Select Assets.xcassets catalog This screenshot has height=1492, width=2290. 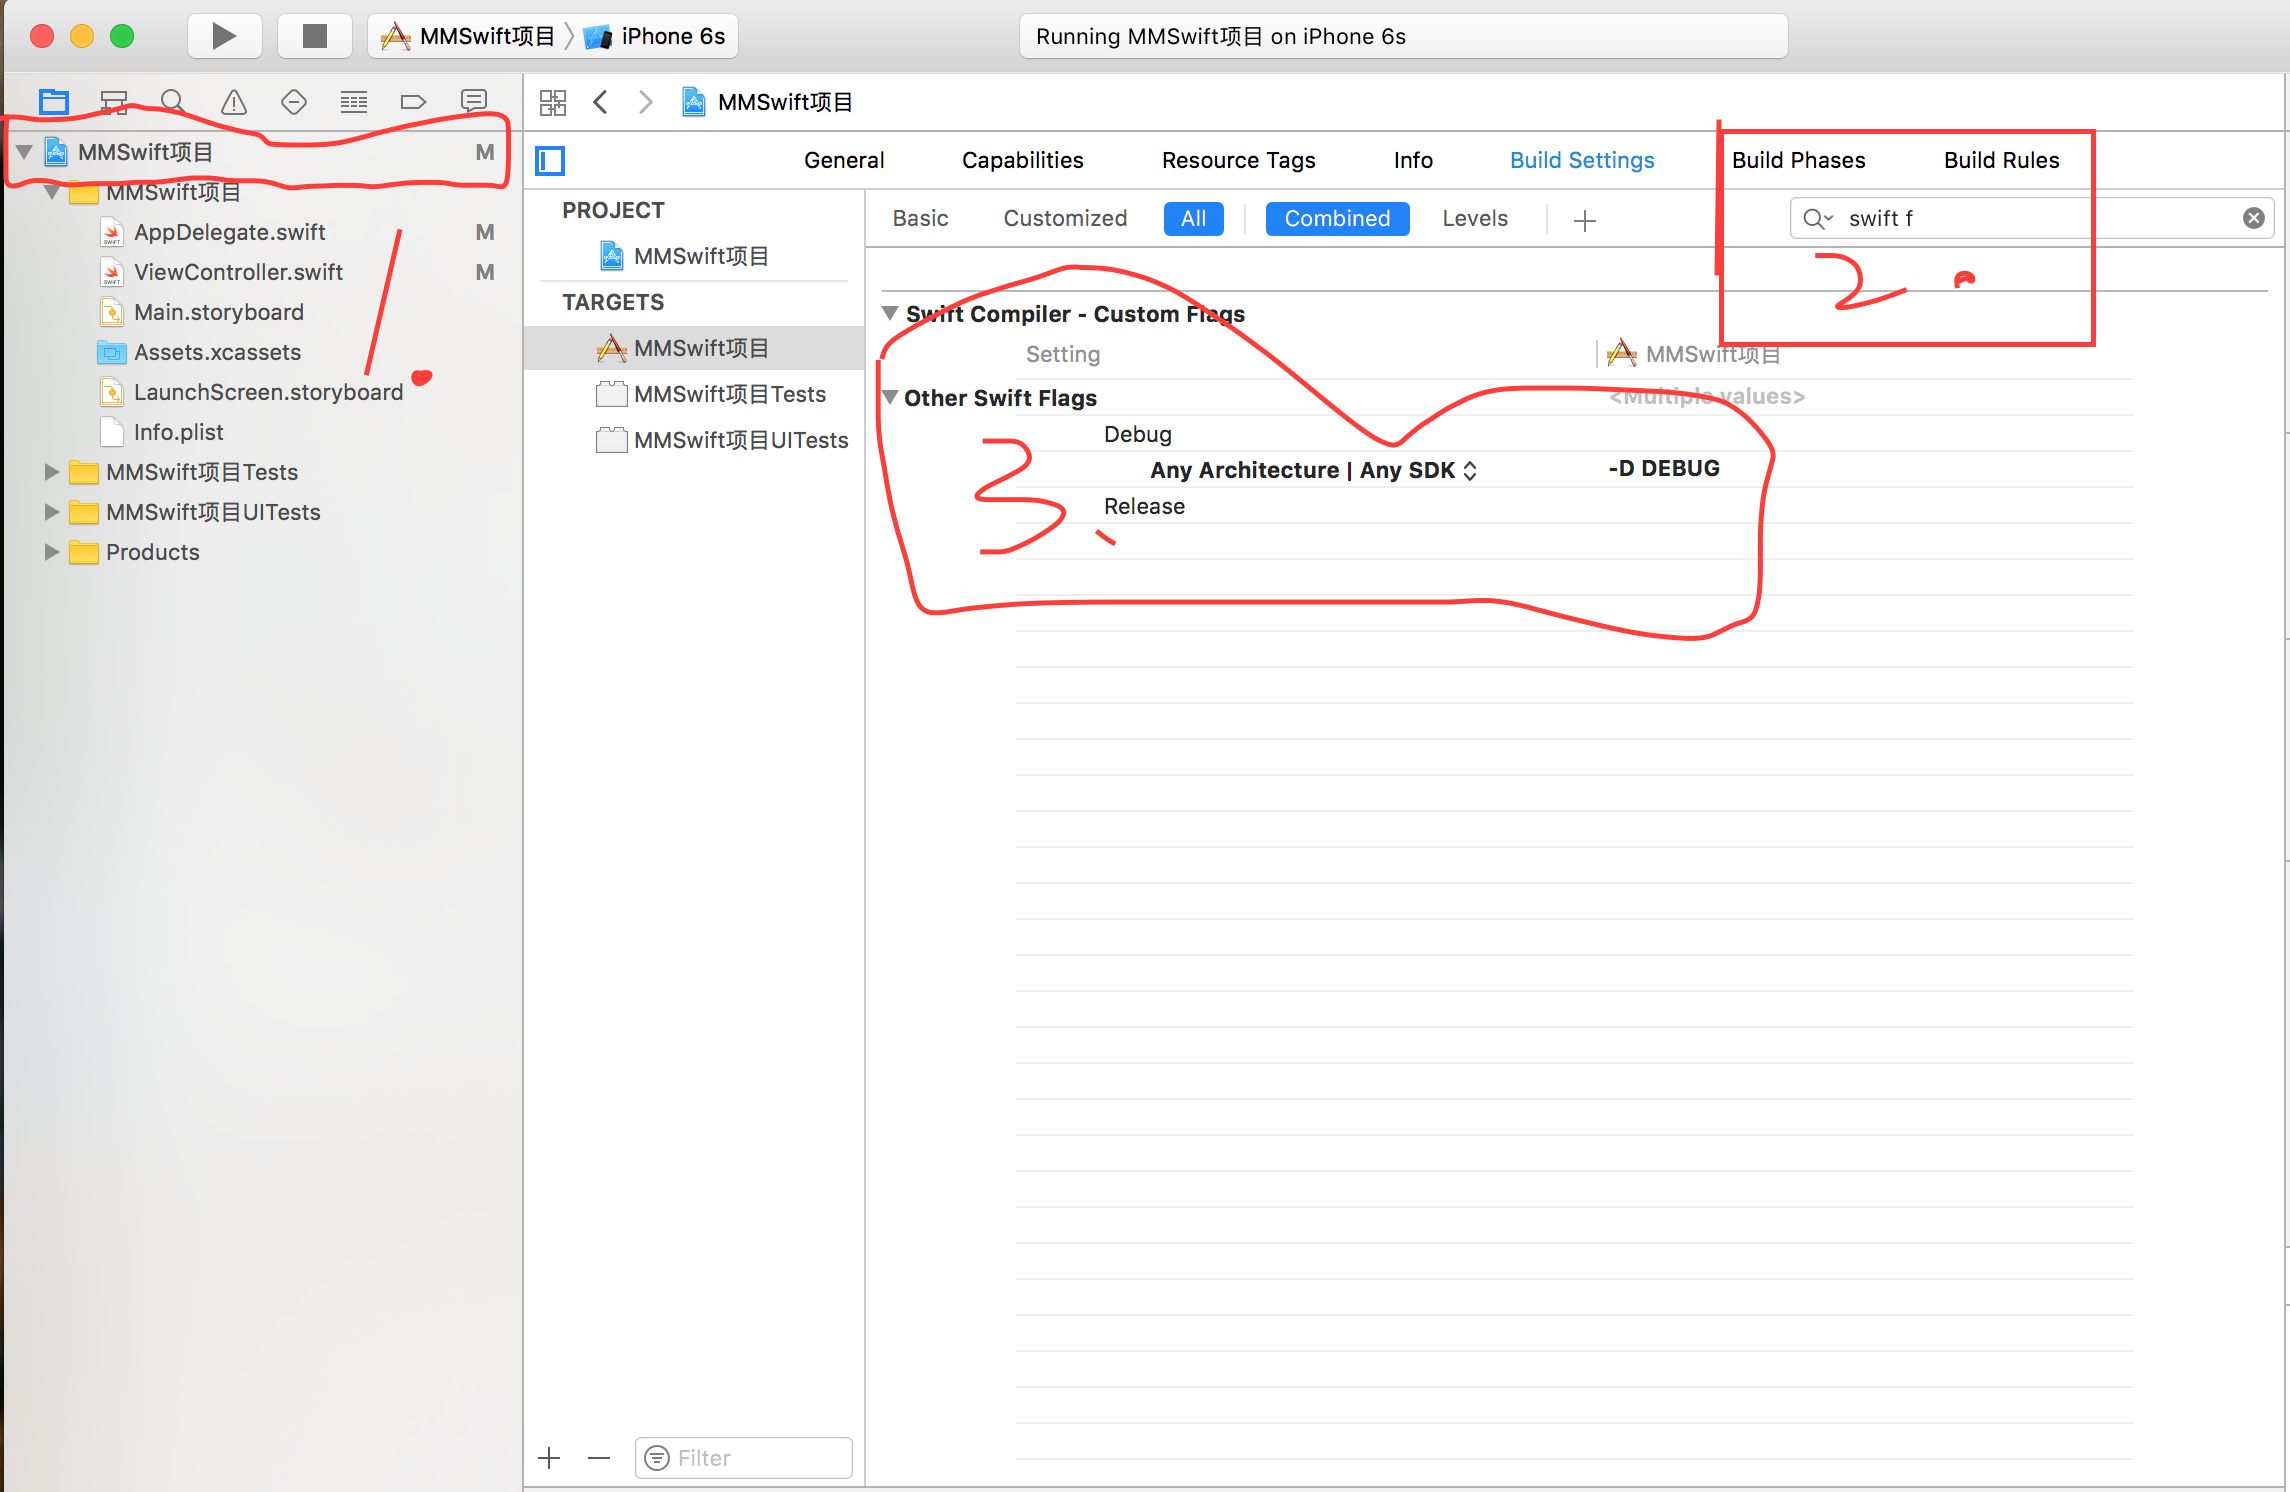pos(217,352)
